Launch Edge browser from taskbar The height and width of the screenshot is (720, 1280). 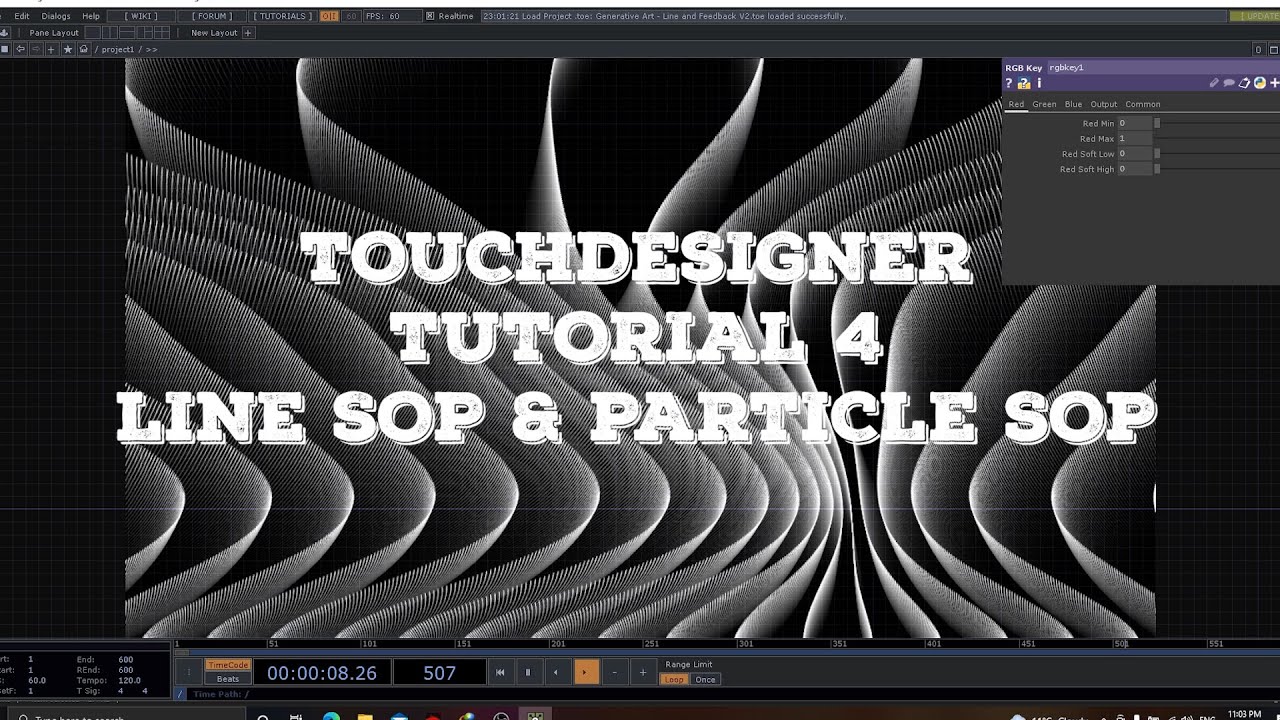[x=331, y=716]
